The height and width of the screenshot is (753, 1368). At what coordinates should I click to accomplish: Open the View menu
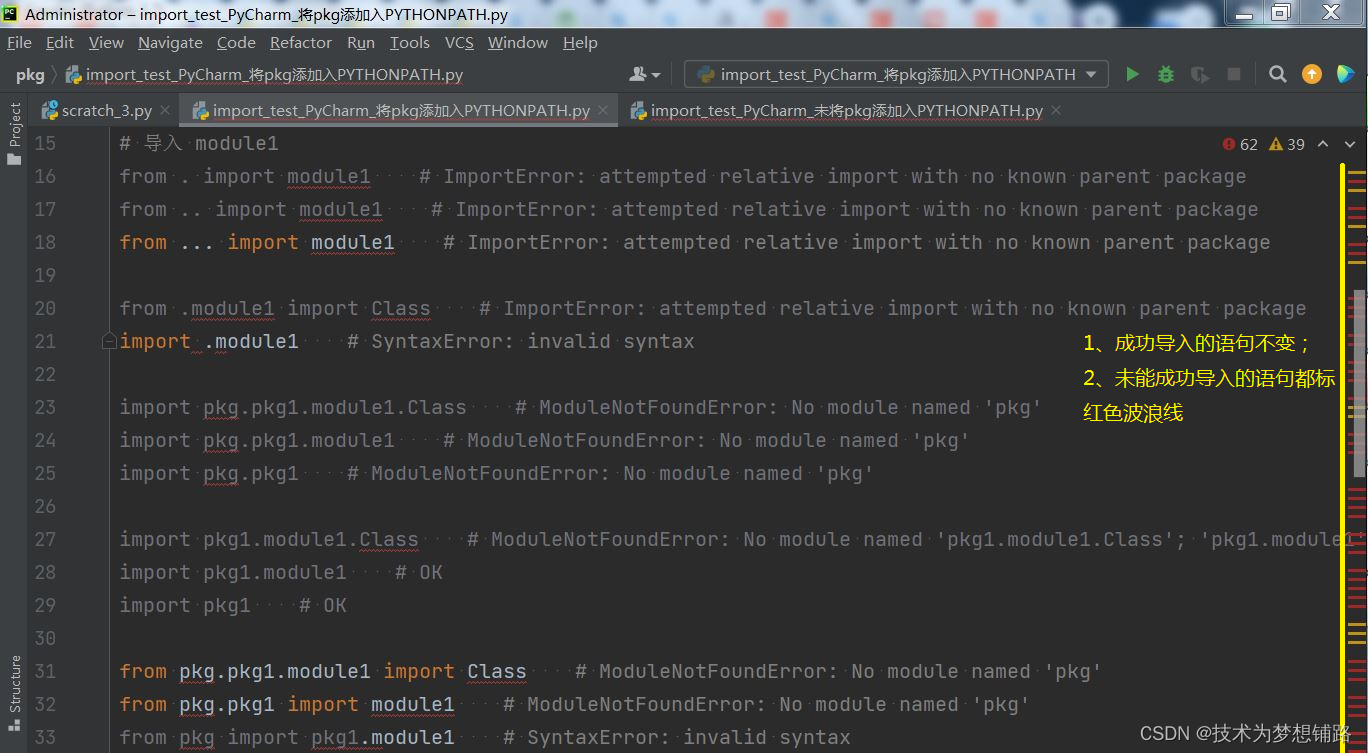pyautogui.click(x=106, y=42)
